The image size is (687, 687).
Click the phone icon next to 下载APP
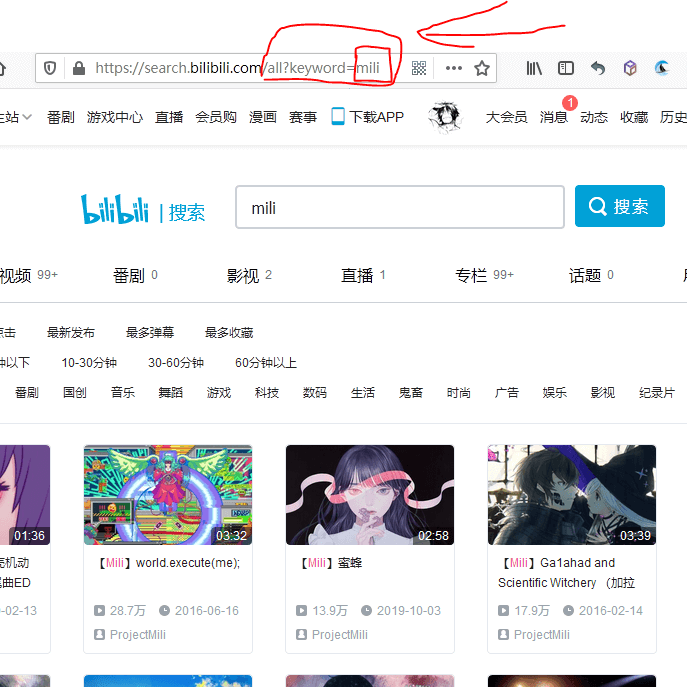pyautogui.click(x=338, y=117)
